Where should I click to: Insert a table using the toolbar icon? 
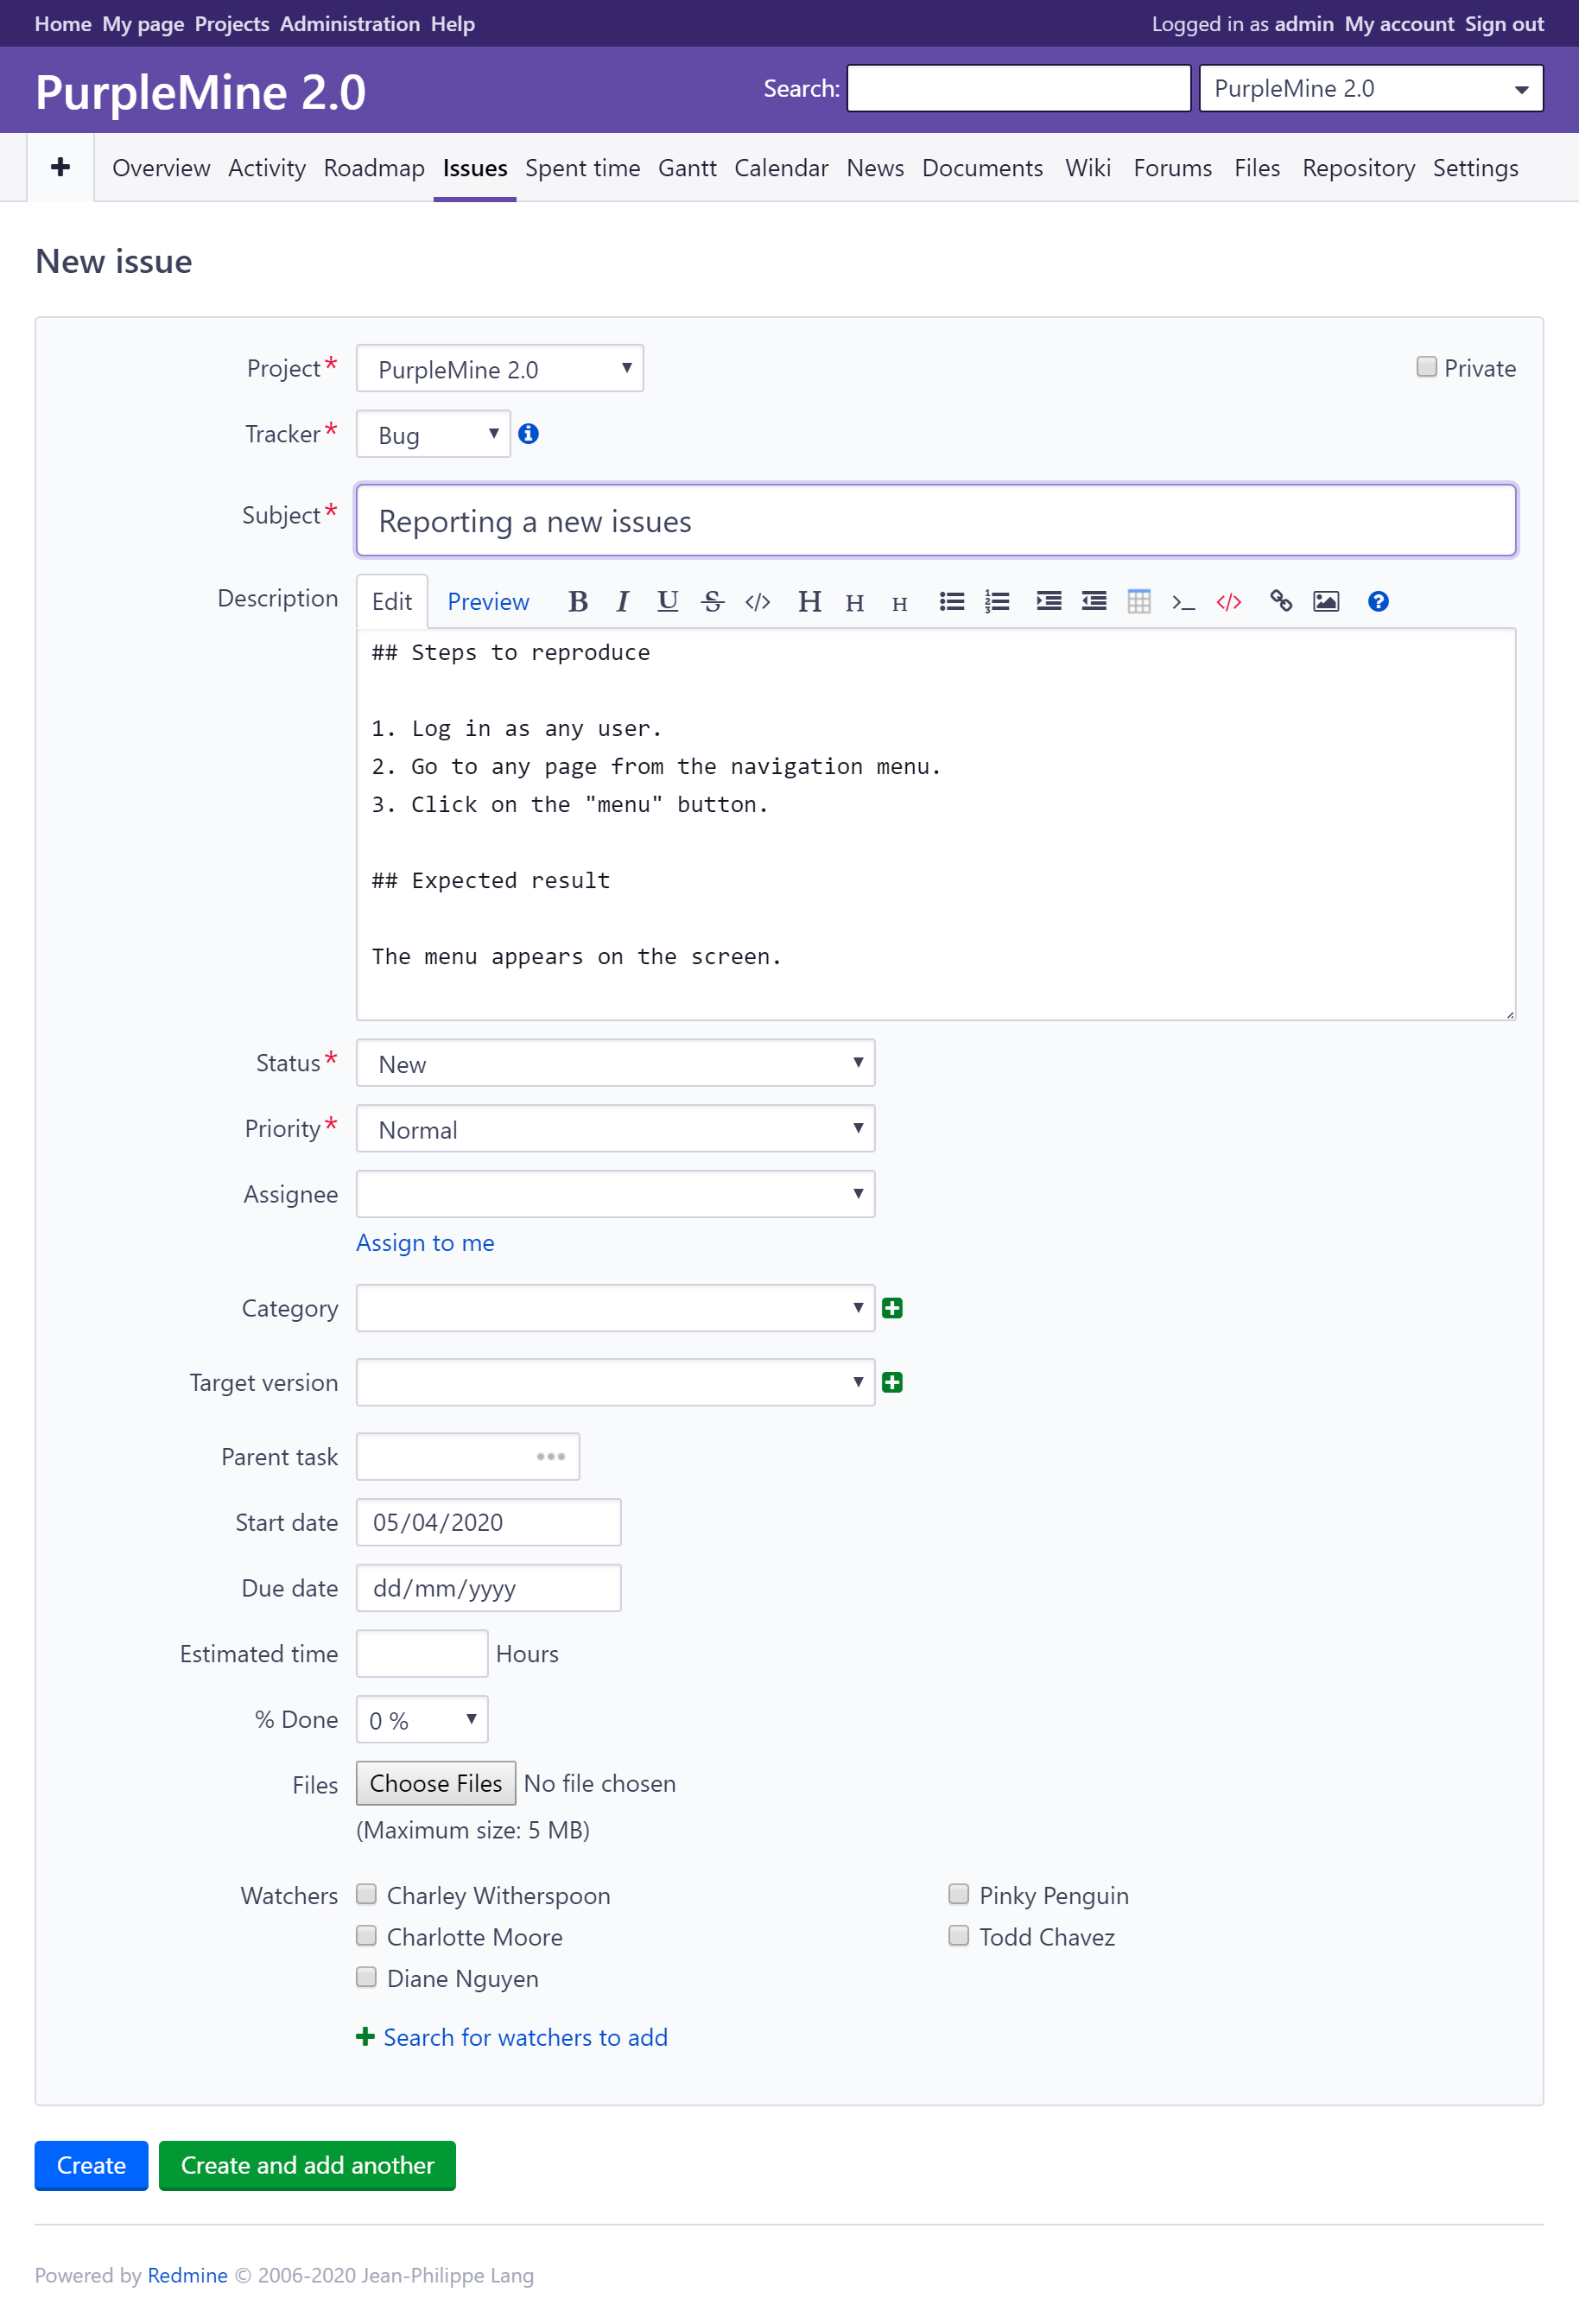click(x=1138, y=601)
